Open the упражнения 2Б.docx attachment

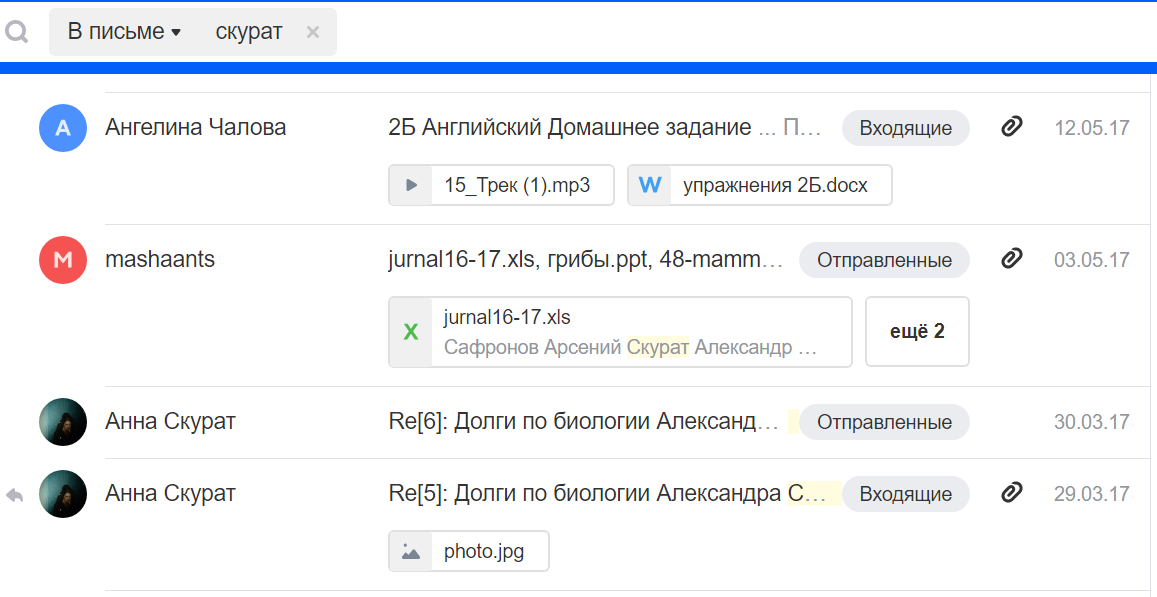tap(759, 185)
